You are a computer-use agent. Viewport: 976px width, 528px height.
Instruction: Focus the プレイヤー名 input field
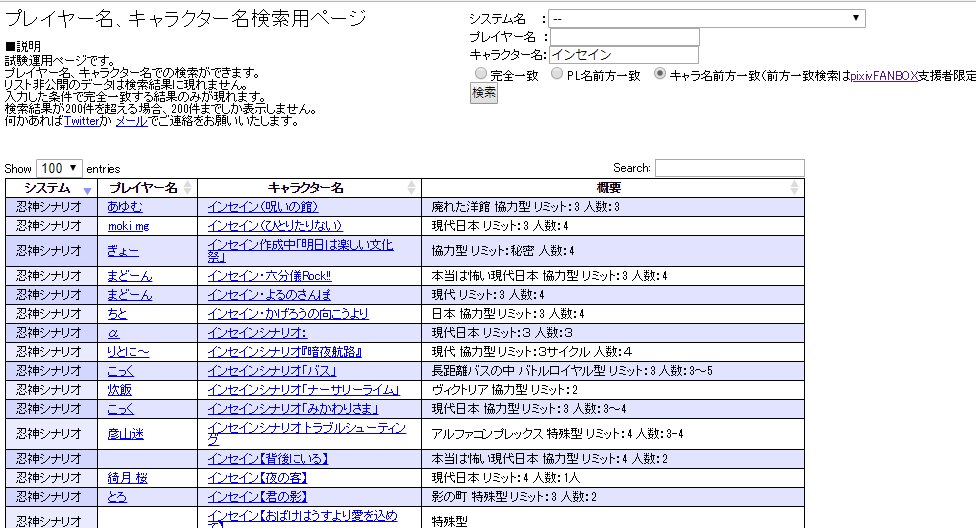coord(624,37)
